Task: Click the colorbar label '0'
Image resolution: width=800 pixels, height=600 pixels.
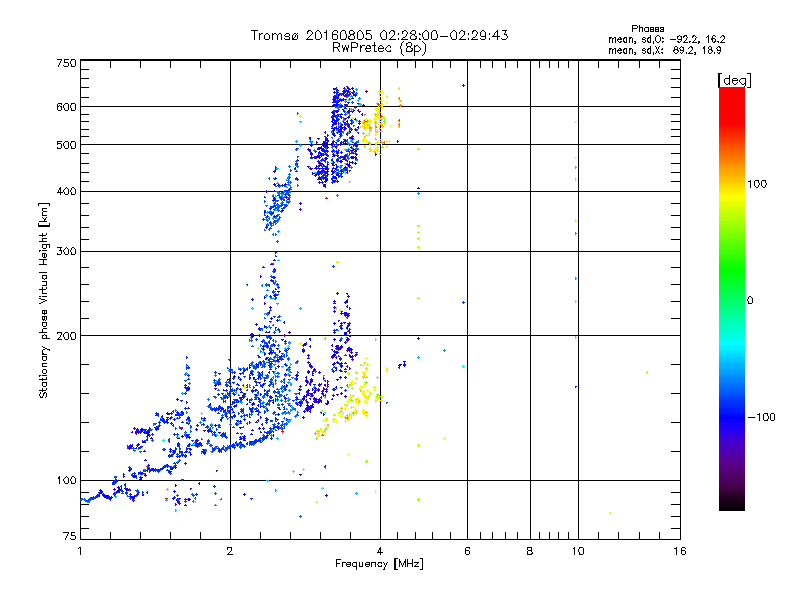Action: [x=750, y=300]
